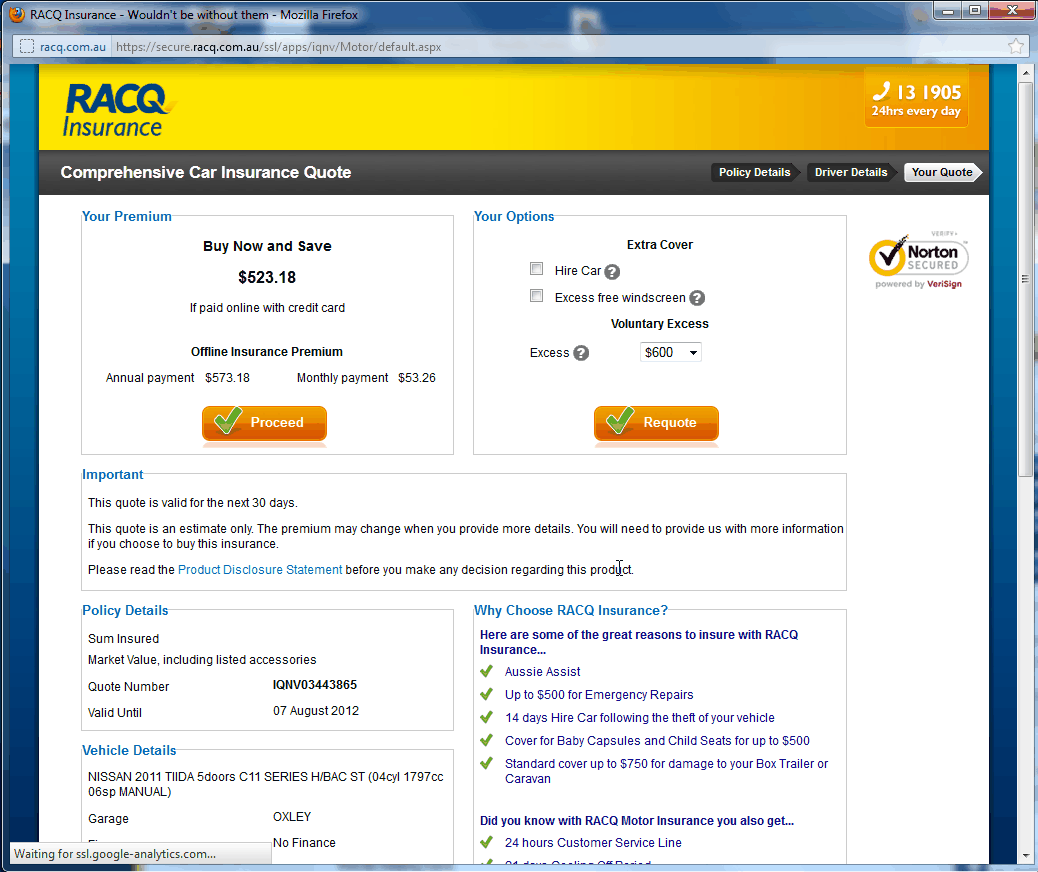Click the scrollbar down arrow

point(1025,856)
